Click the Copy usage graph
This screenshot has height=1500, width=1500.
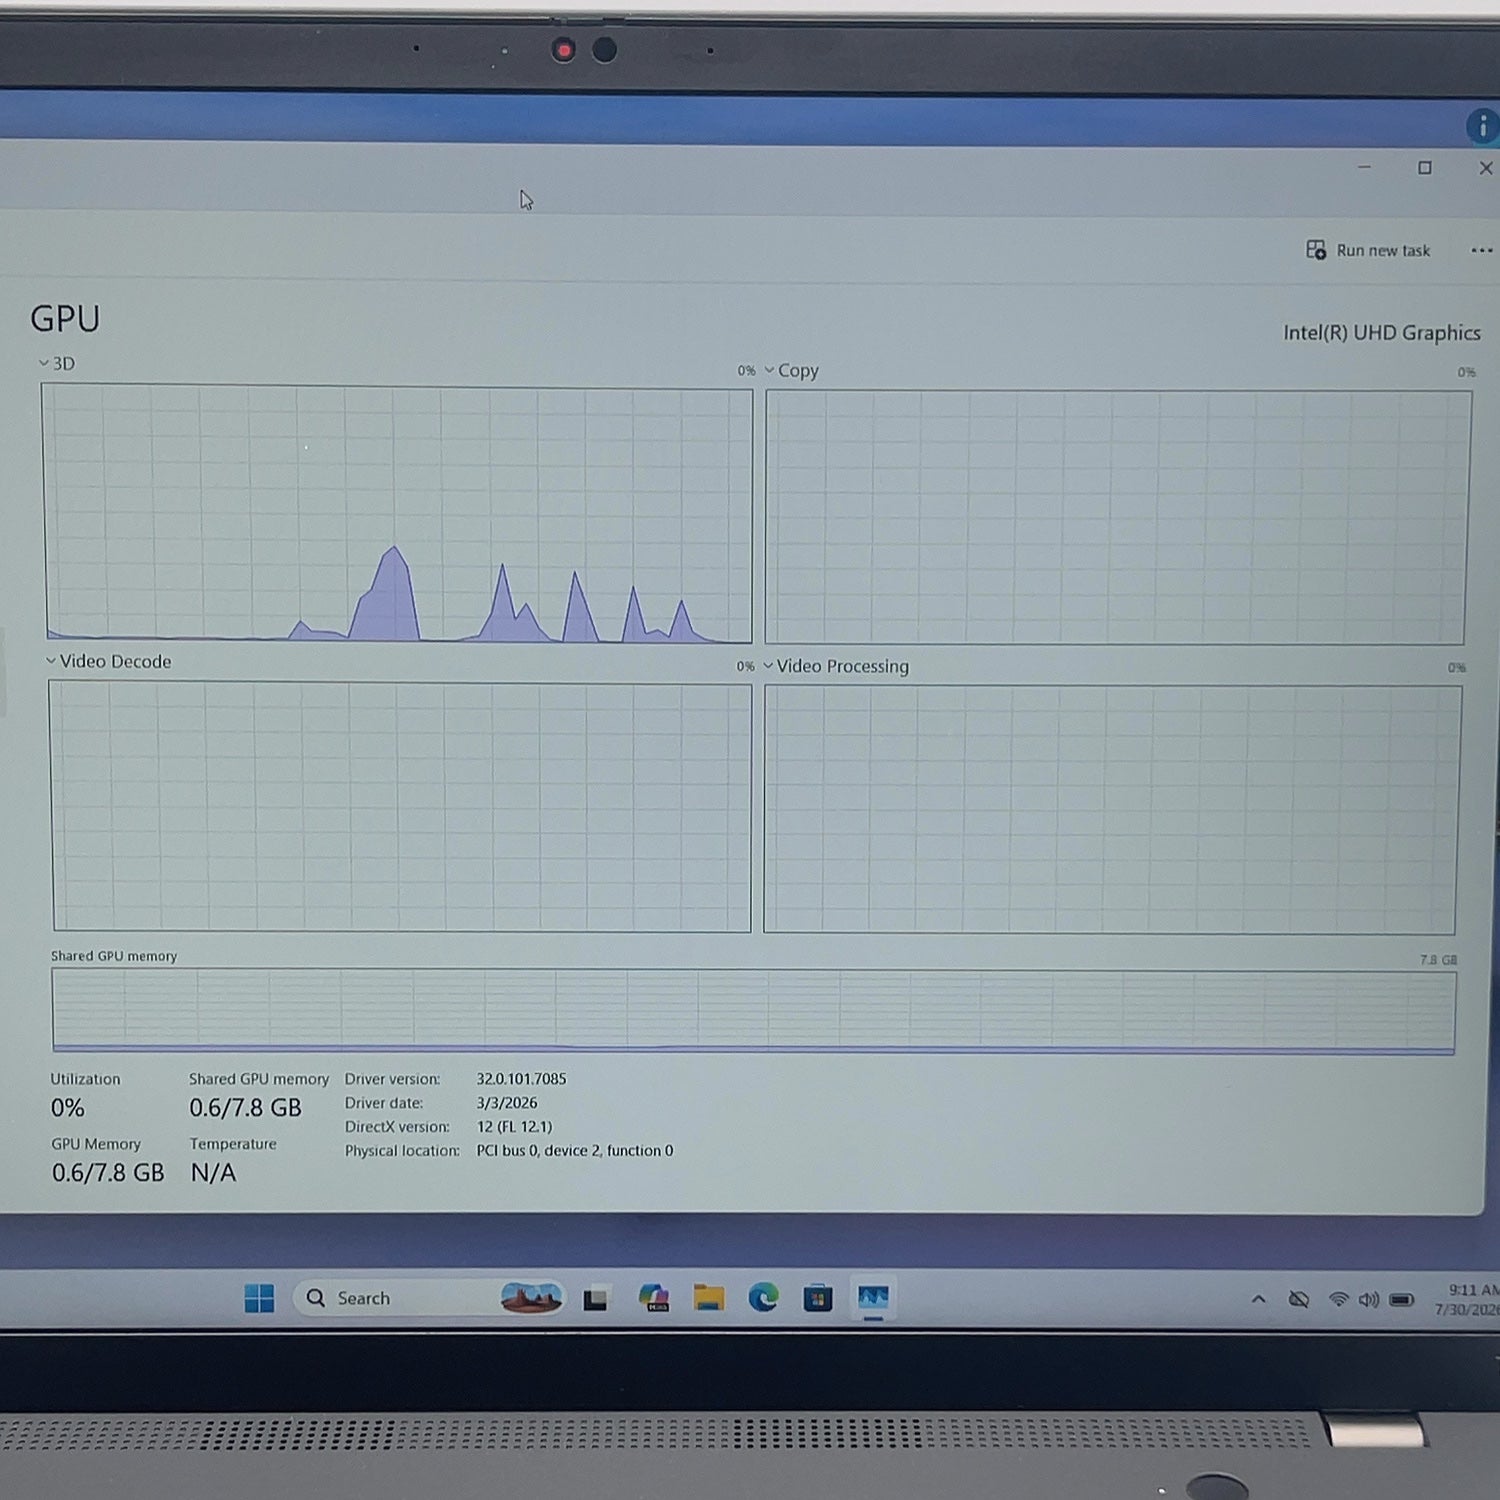tap(1117, 517)
